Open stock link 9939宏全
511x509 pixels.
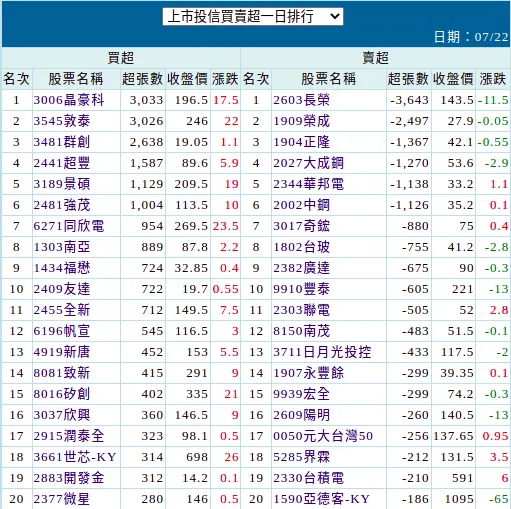[301, 394]
